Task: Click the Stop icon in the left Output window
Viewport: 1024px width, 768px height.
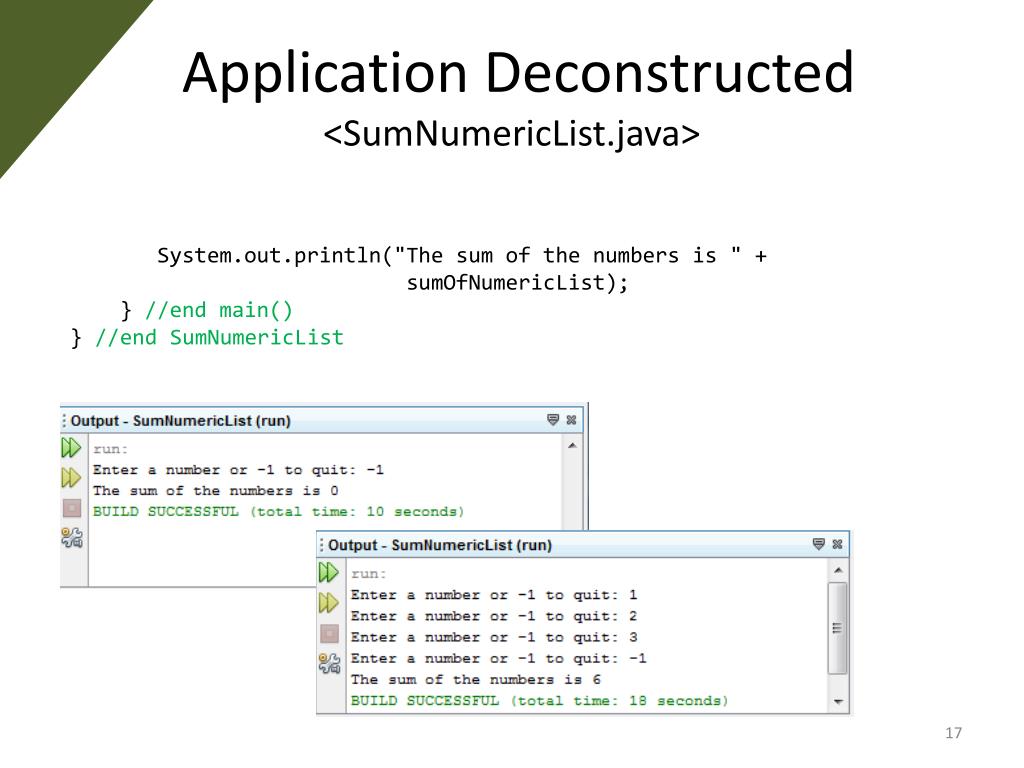Action: tap(72, 508)
